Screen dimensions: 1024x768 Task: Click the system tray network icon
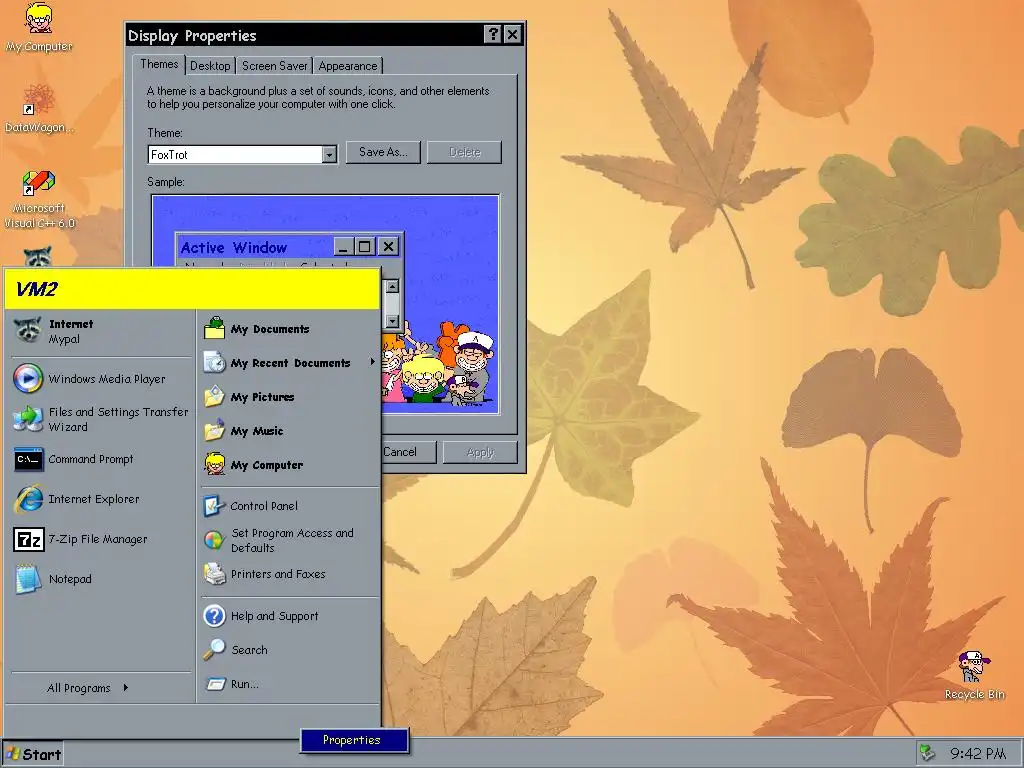tap(927, 753)
